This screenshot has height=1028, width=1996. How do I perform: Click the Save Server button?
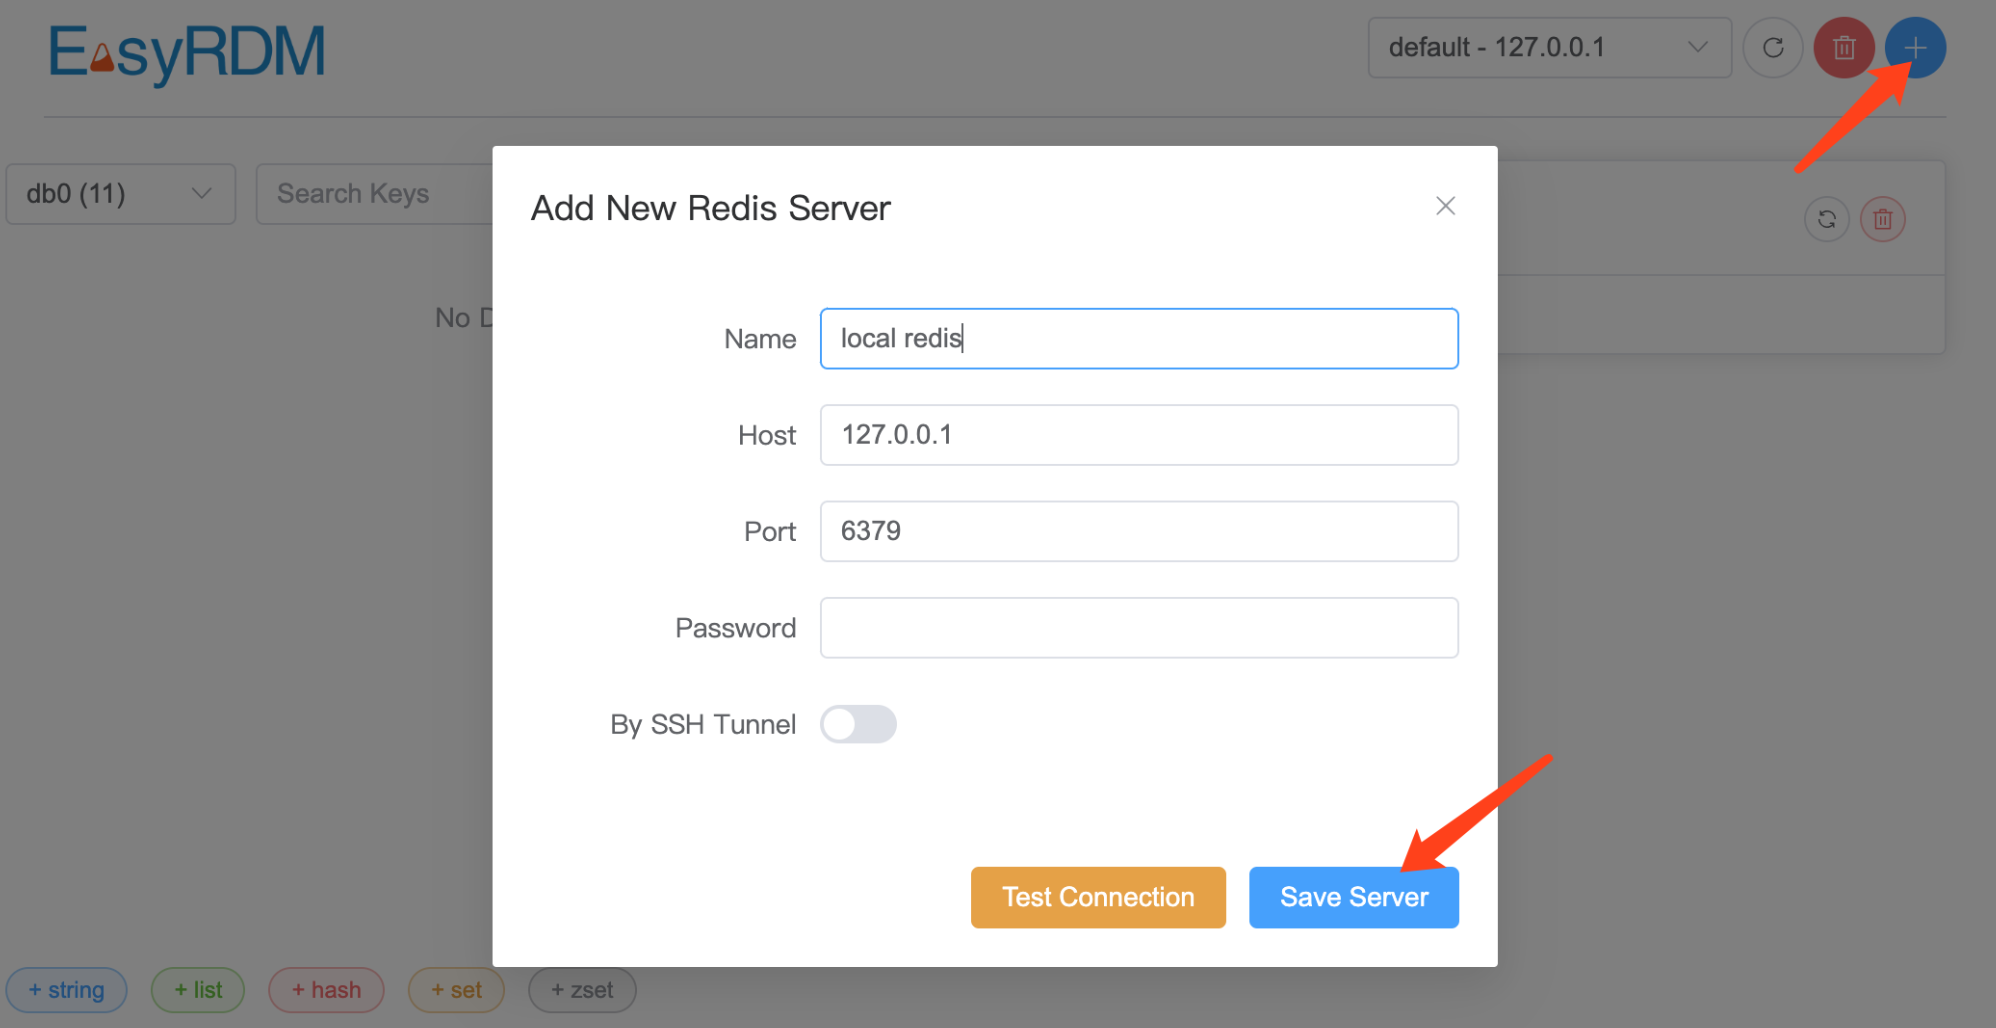(x=1353, y=897)
